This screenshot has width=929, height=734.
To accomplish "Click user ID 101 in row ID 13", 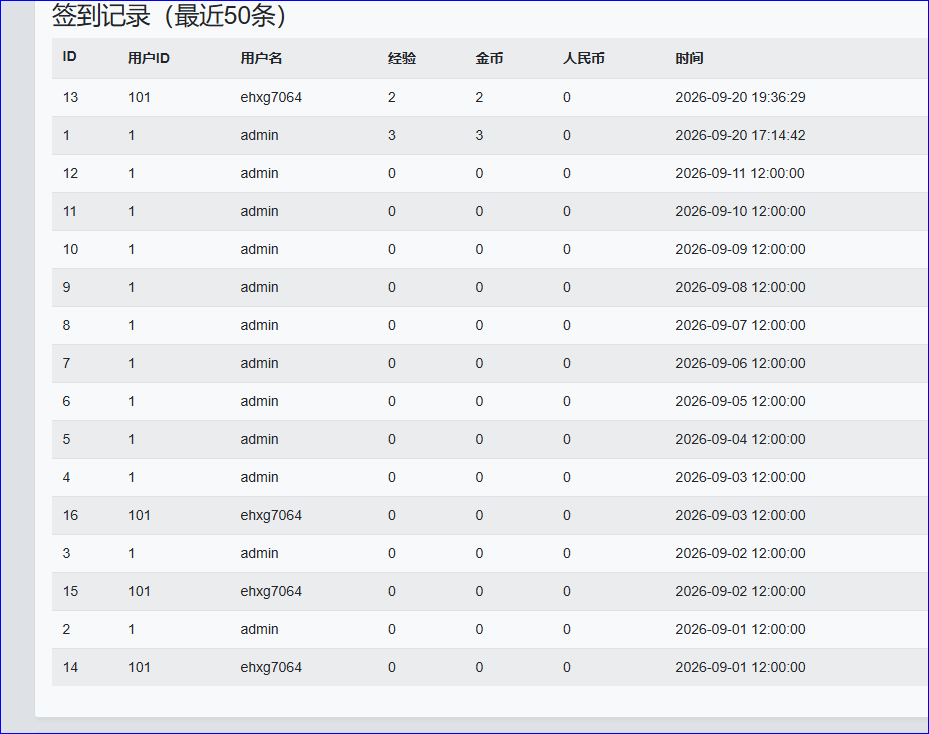I will pos(139,97).
